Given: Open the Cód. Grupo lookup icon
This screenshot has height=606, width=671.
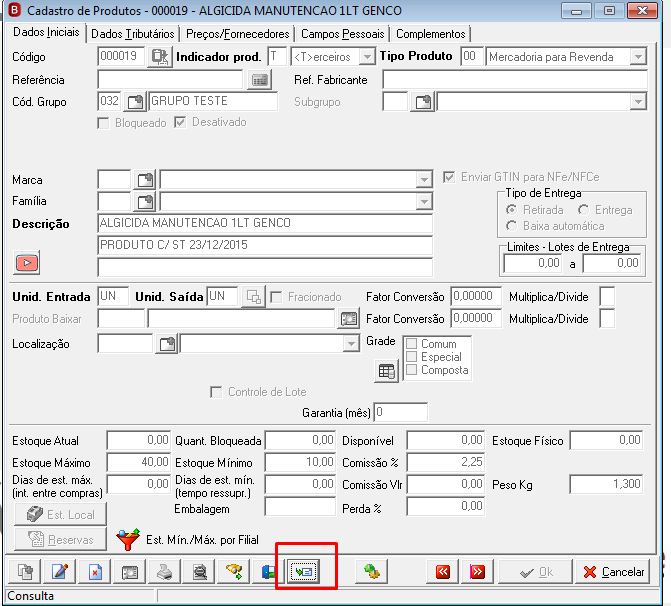Looking at the screenshot, I should (x=135, y=102).
